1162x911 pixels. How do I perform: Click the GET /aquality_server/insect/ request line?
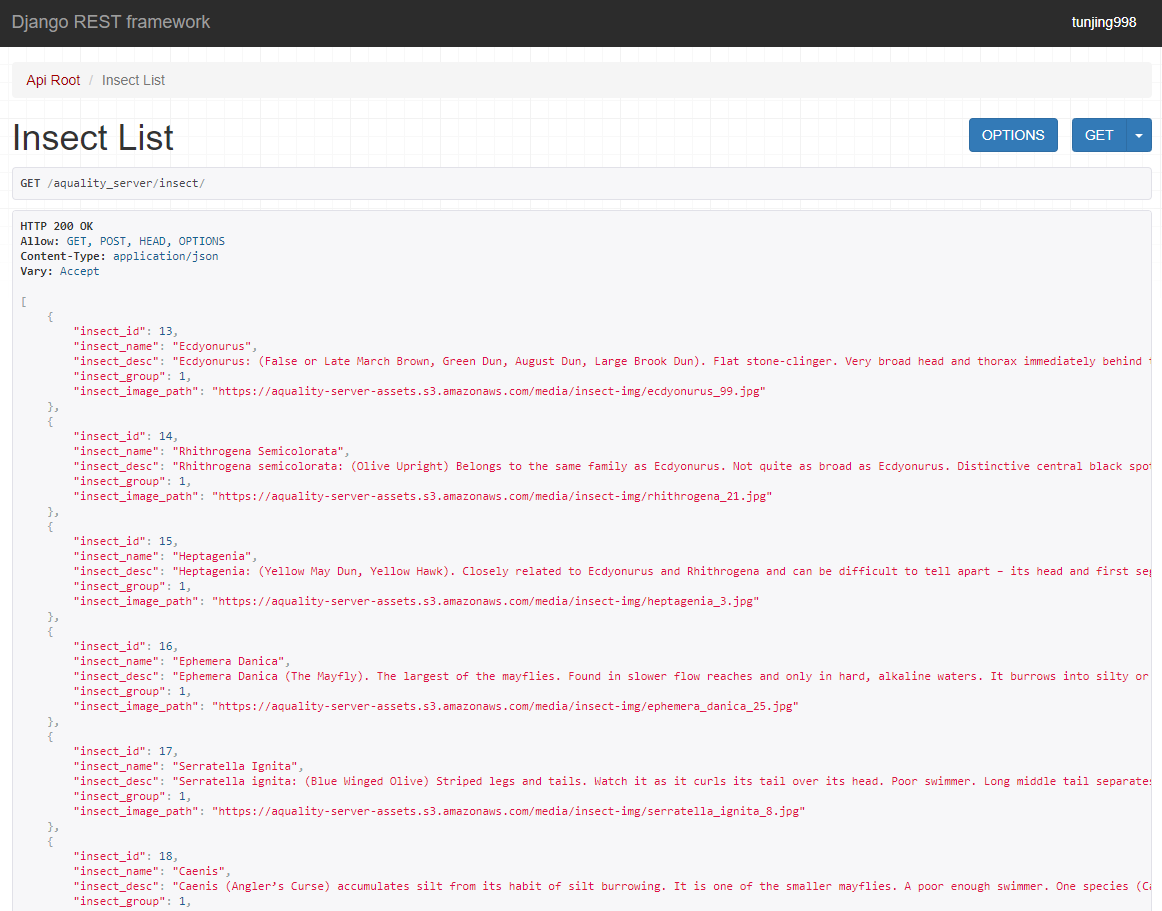(x=113, y=183)
